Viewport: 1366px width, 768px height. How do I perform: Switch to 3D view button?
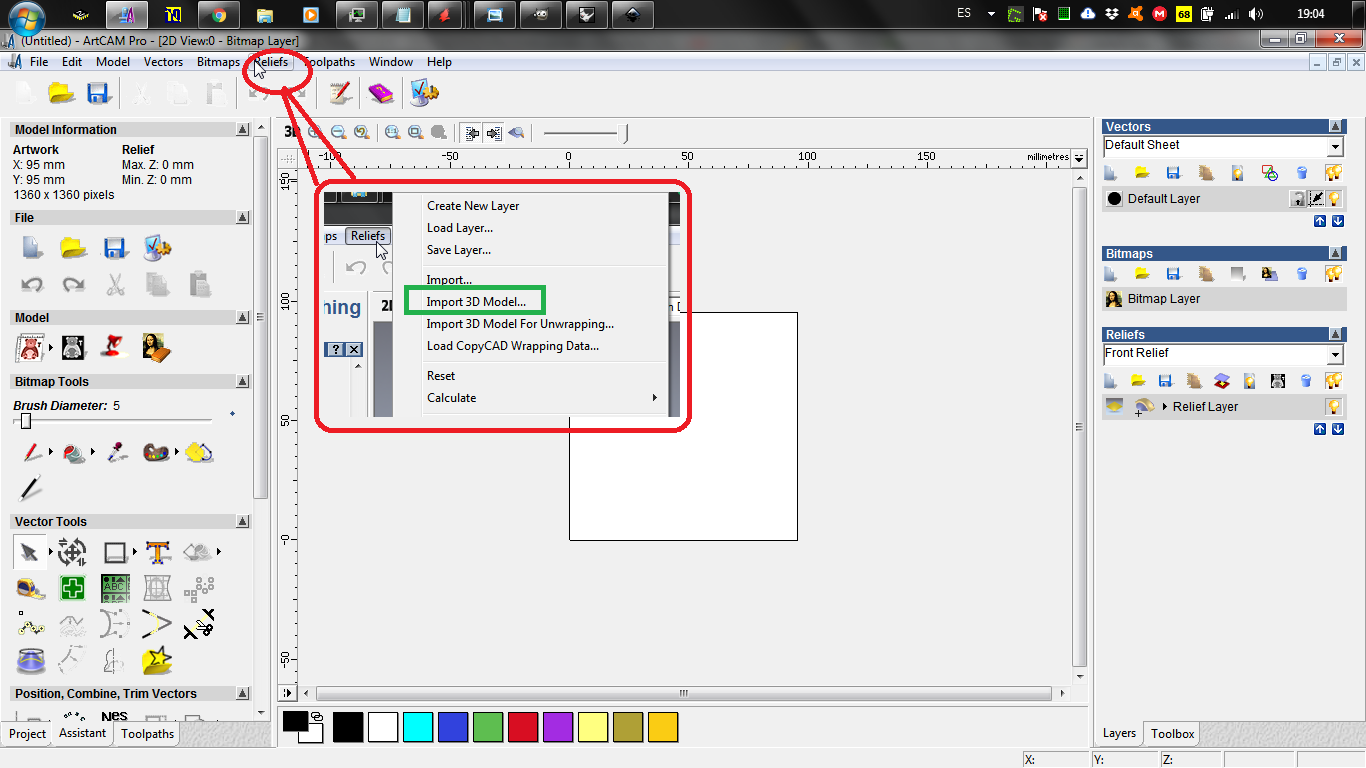[x=291, y=132]
